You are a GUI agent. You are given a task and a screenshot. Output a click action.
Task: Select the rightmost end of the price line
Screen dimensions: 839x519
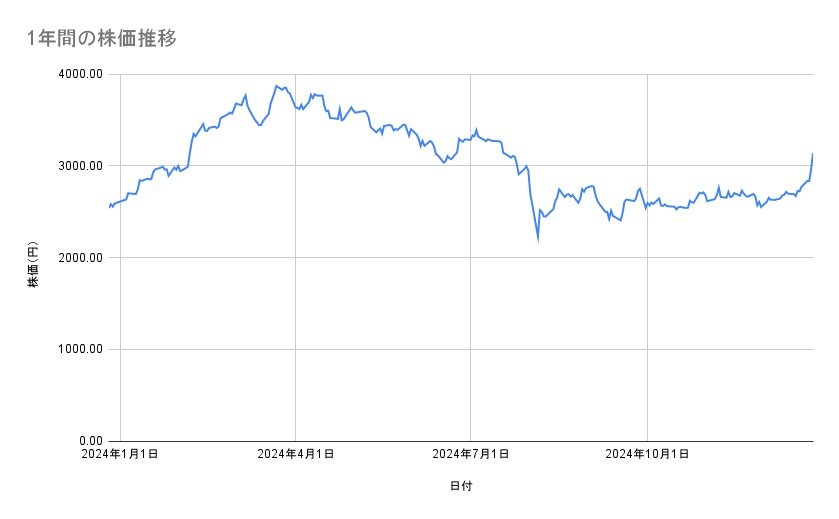(812, 154)
